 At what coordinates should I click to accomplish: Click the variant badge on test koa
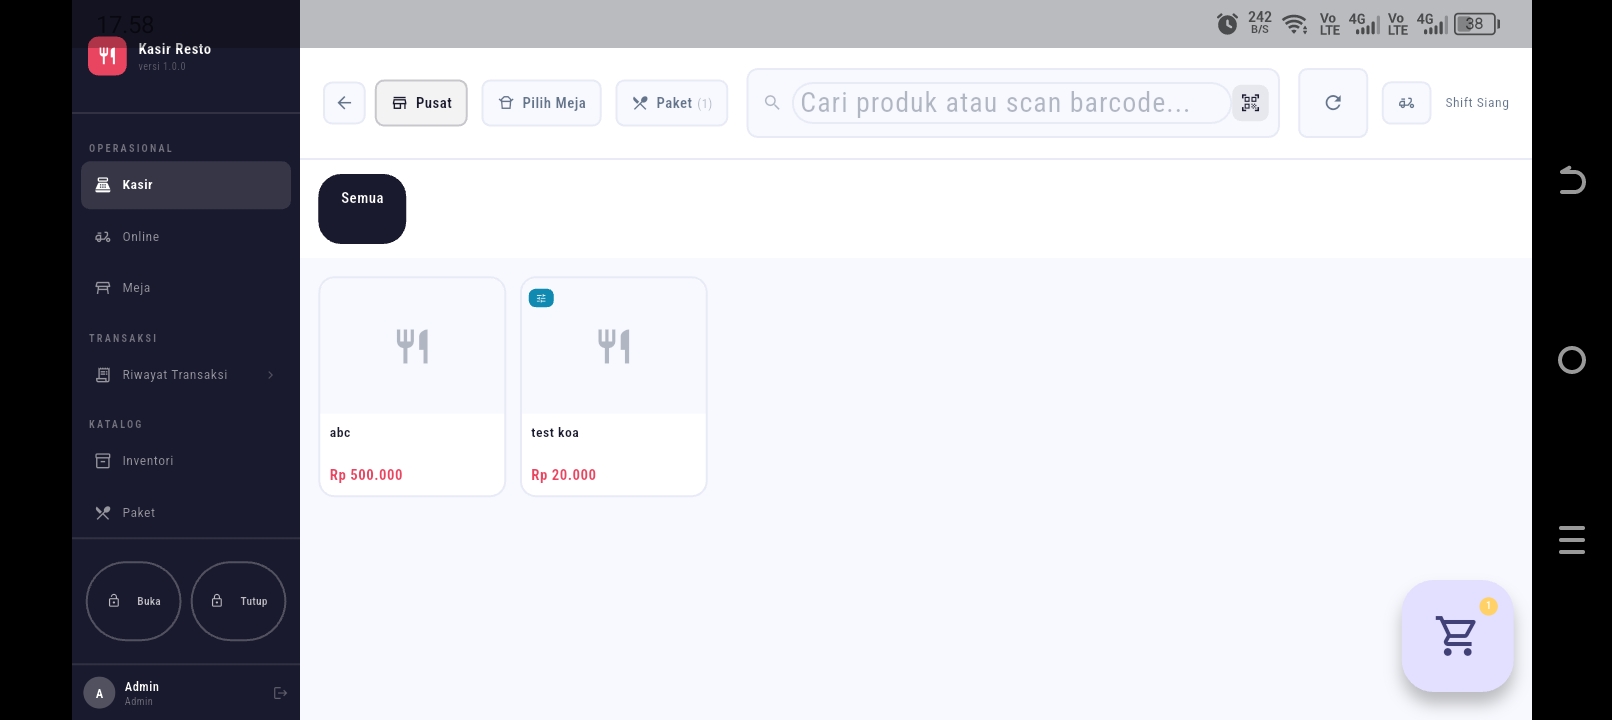pos(541,298)
